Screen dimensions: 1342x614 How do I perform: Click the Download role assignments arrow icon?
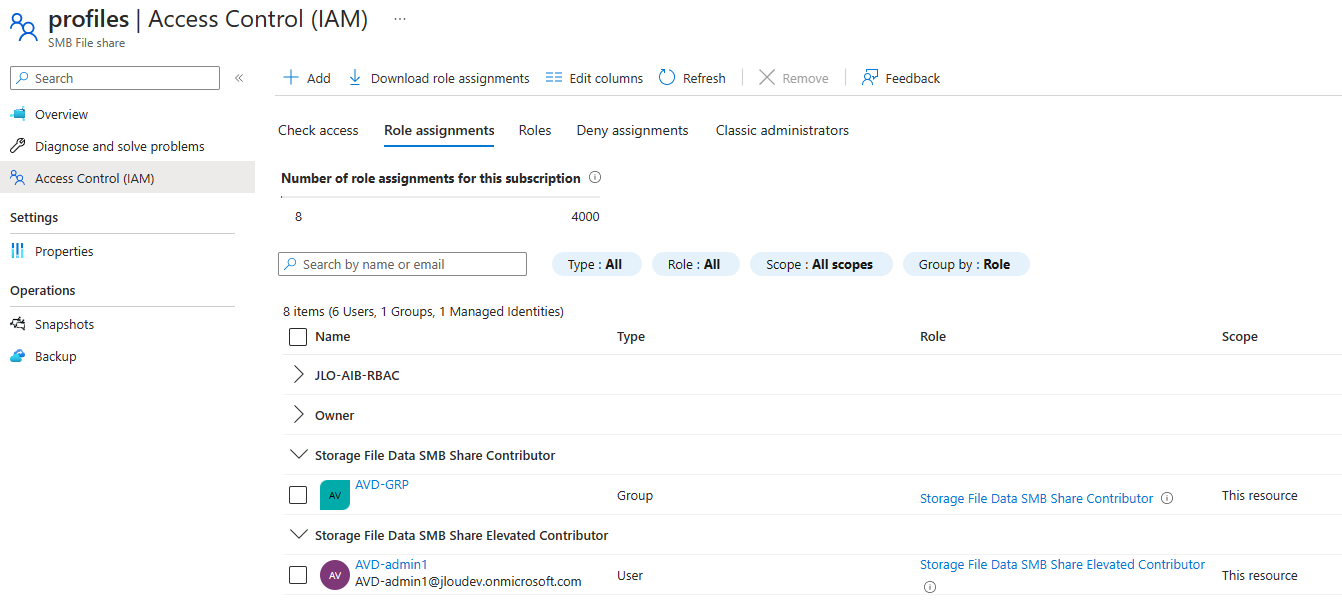(355, 78)
